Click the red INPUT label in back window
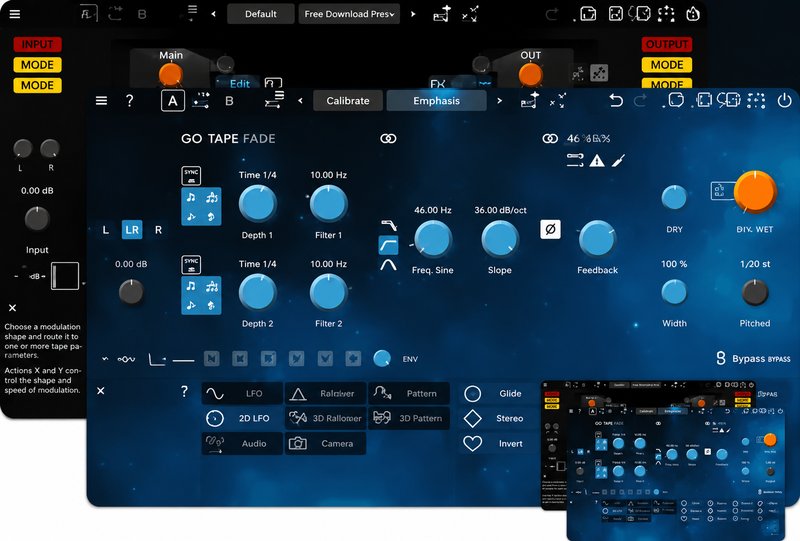This screenshot has height=541, width=800. tap(37, 44)
